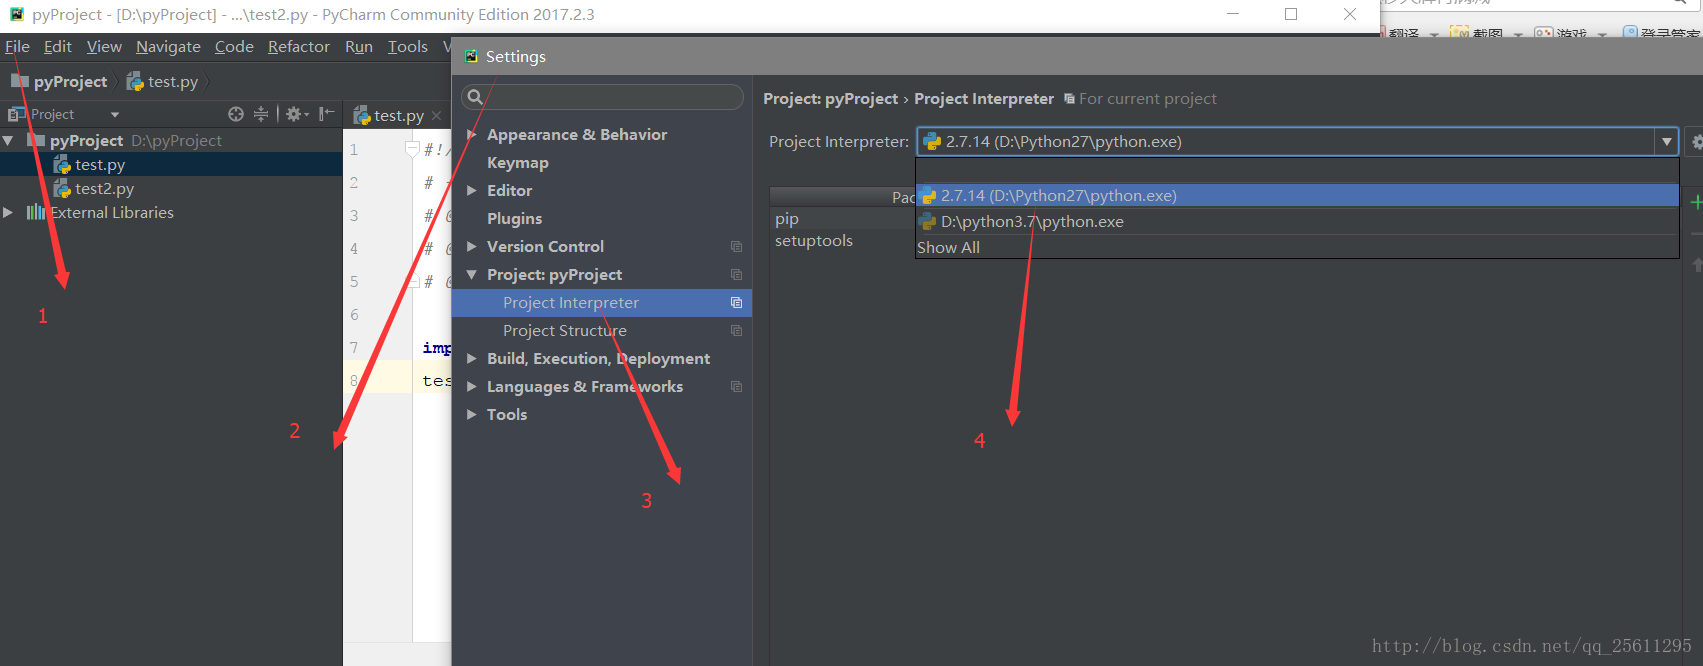Click project-level icon beside Version Control
1703x666 pixels.
tap(736, 247)
